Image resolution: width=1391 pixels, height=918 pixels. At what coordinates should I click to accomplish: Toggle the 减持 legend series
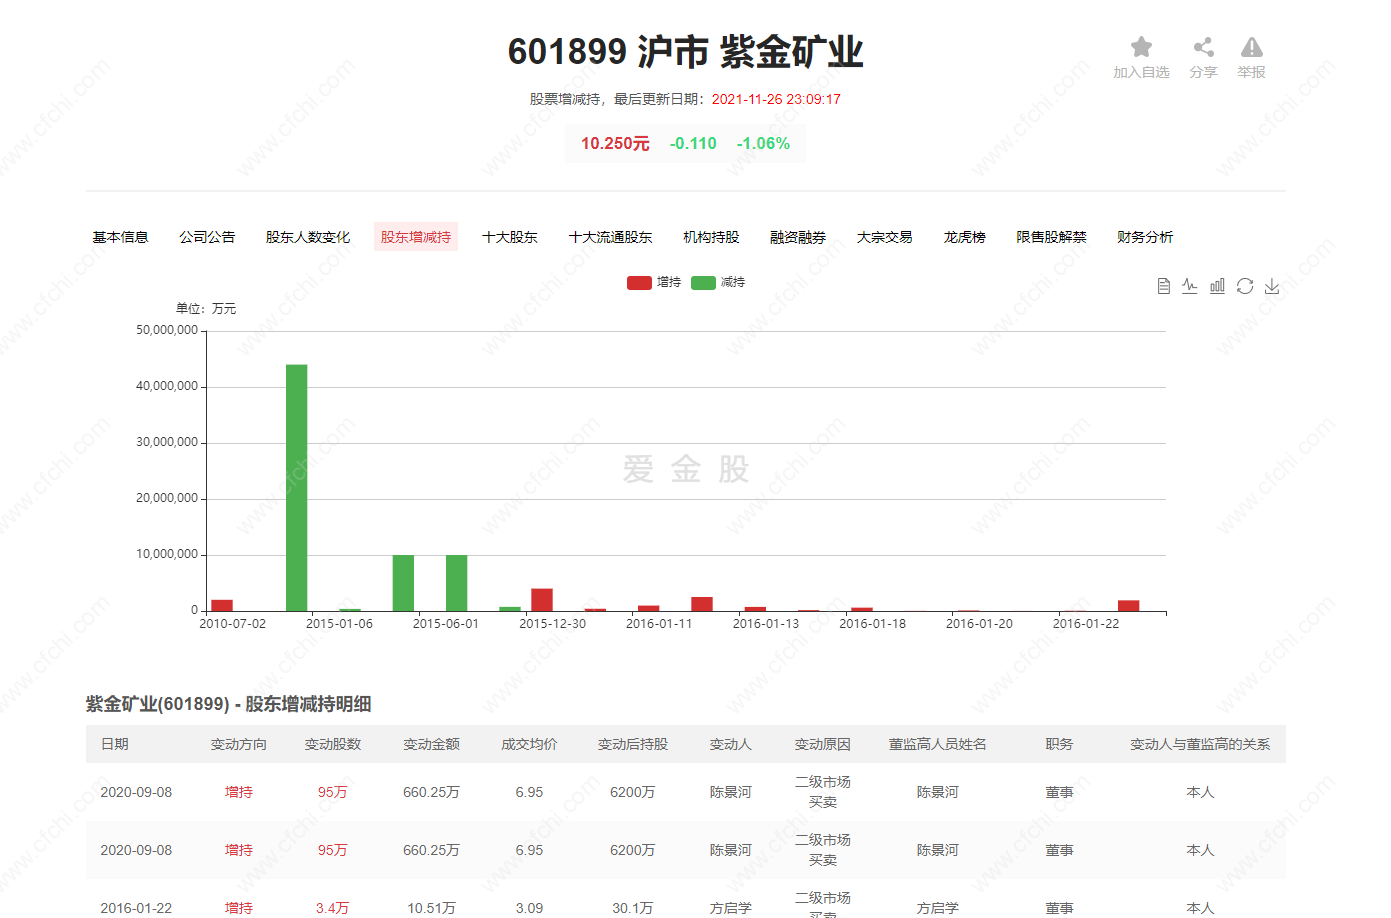click(x=718, y=282)
